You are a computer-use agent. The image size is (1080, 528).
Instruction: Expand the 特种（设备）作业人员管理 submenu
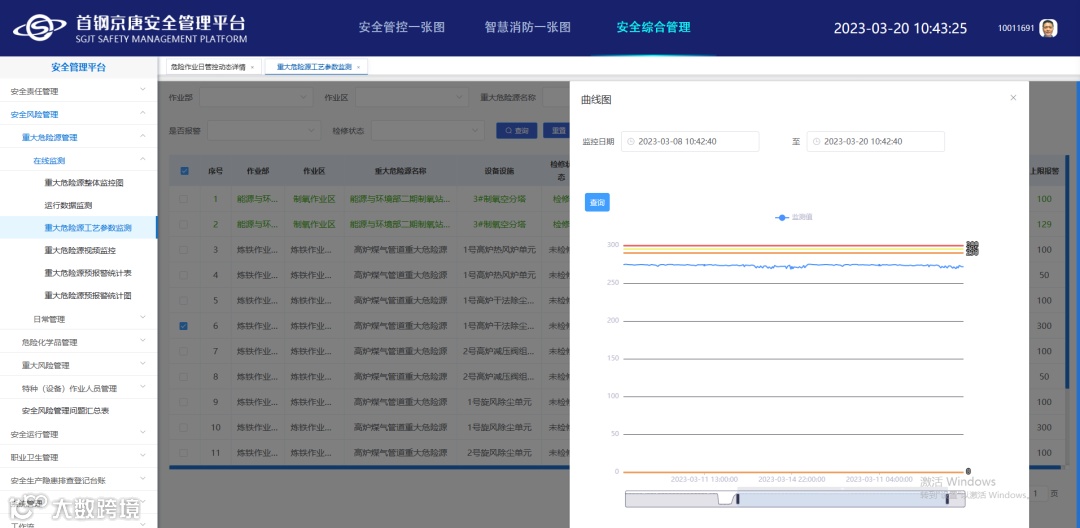tap(79, 388)
